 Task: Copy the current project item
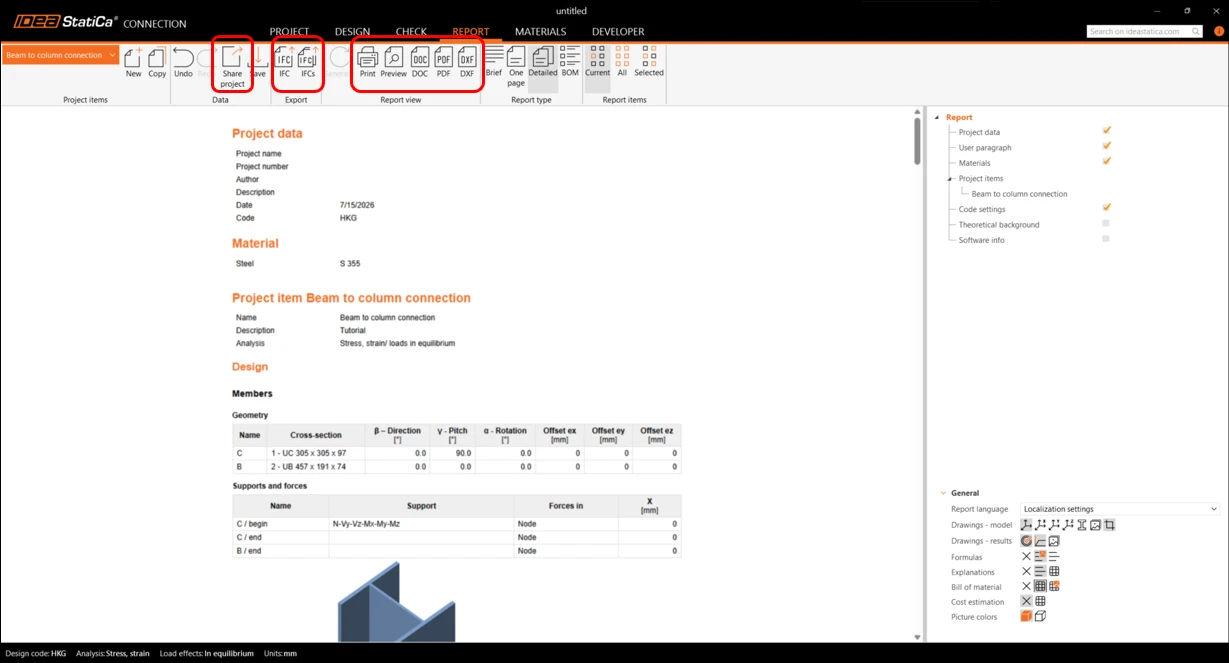click(157, 61)
